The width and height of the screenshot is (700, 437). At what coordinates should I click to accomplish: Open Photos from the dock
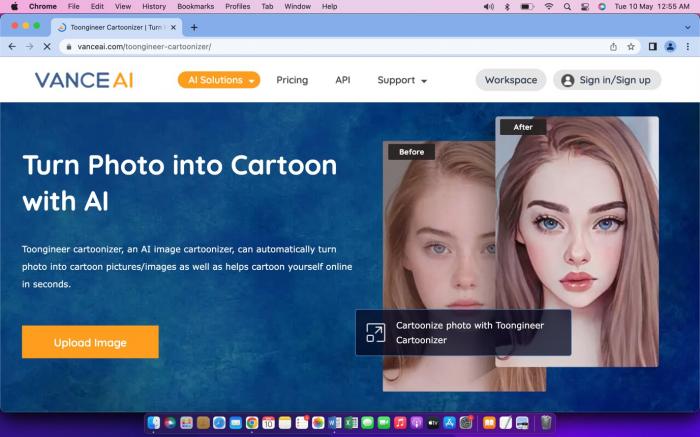[318, 423]
